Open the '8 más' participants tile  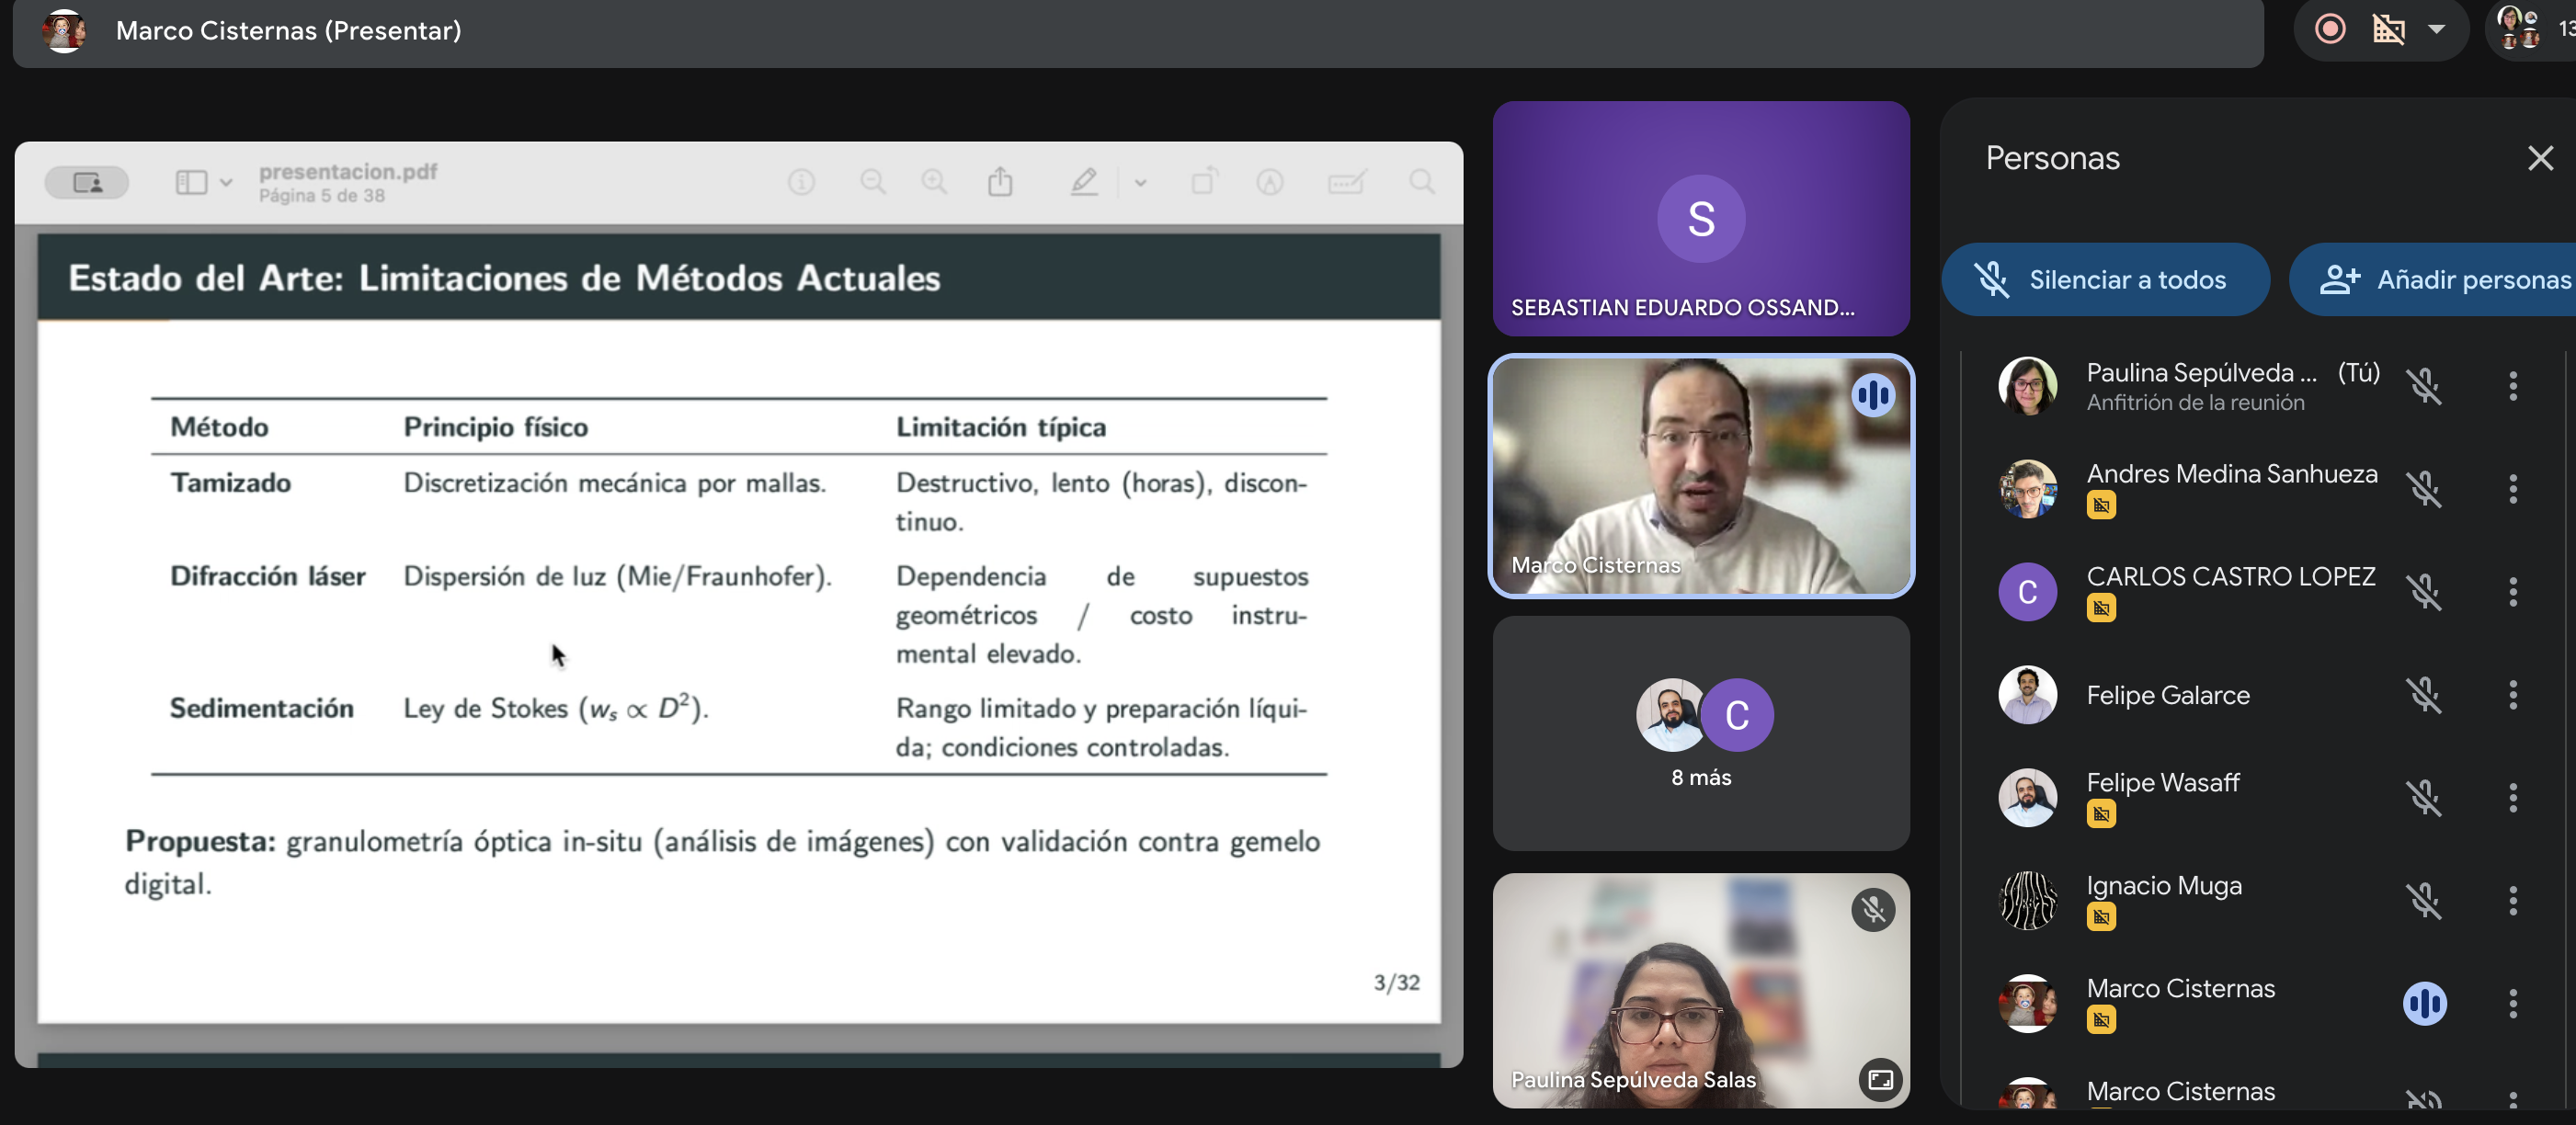pyautogui.click(x=1700, y=733)
